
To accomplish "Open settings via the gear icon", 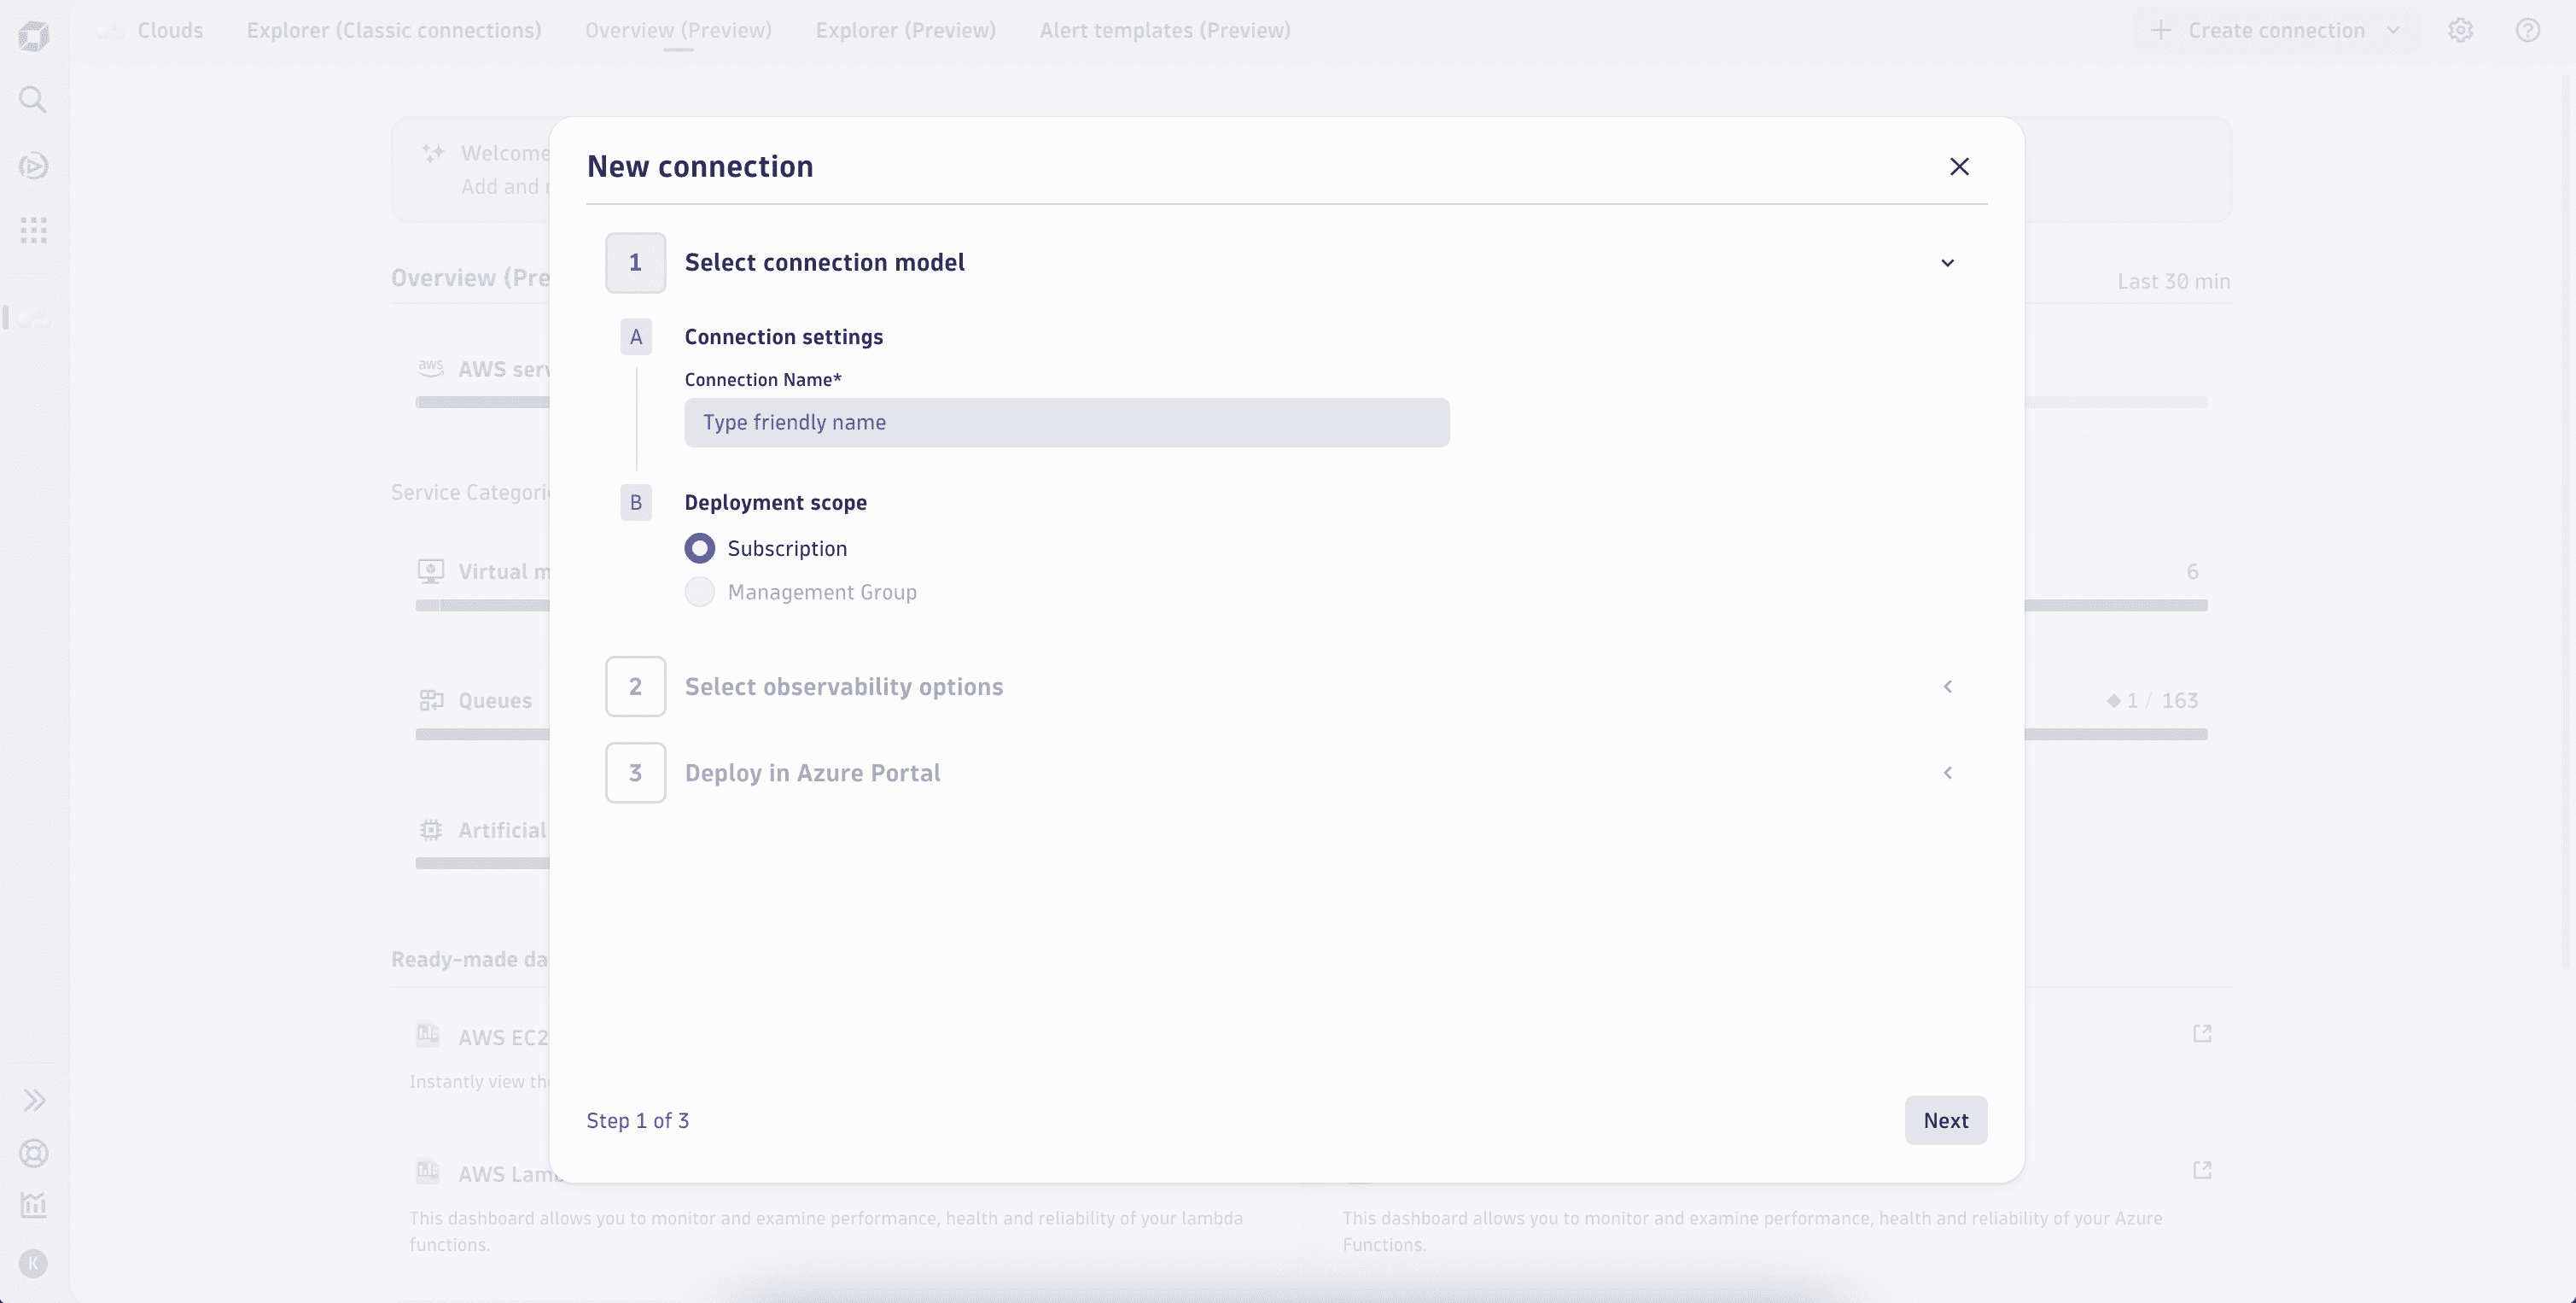I will [x=2460, y=30].
